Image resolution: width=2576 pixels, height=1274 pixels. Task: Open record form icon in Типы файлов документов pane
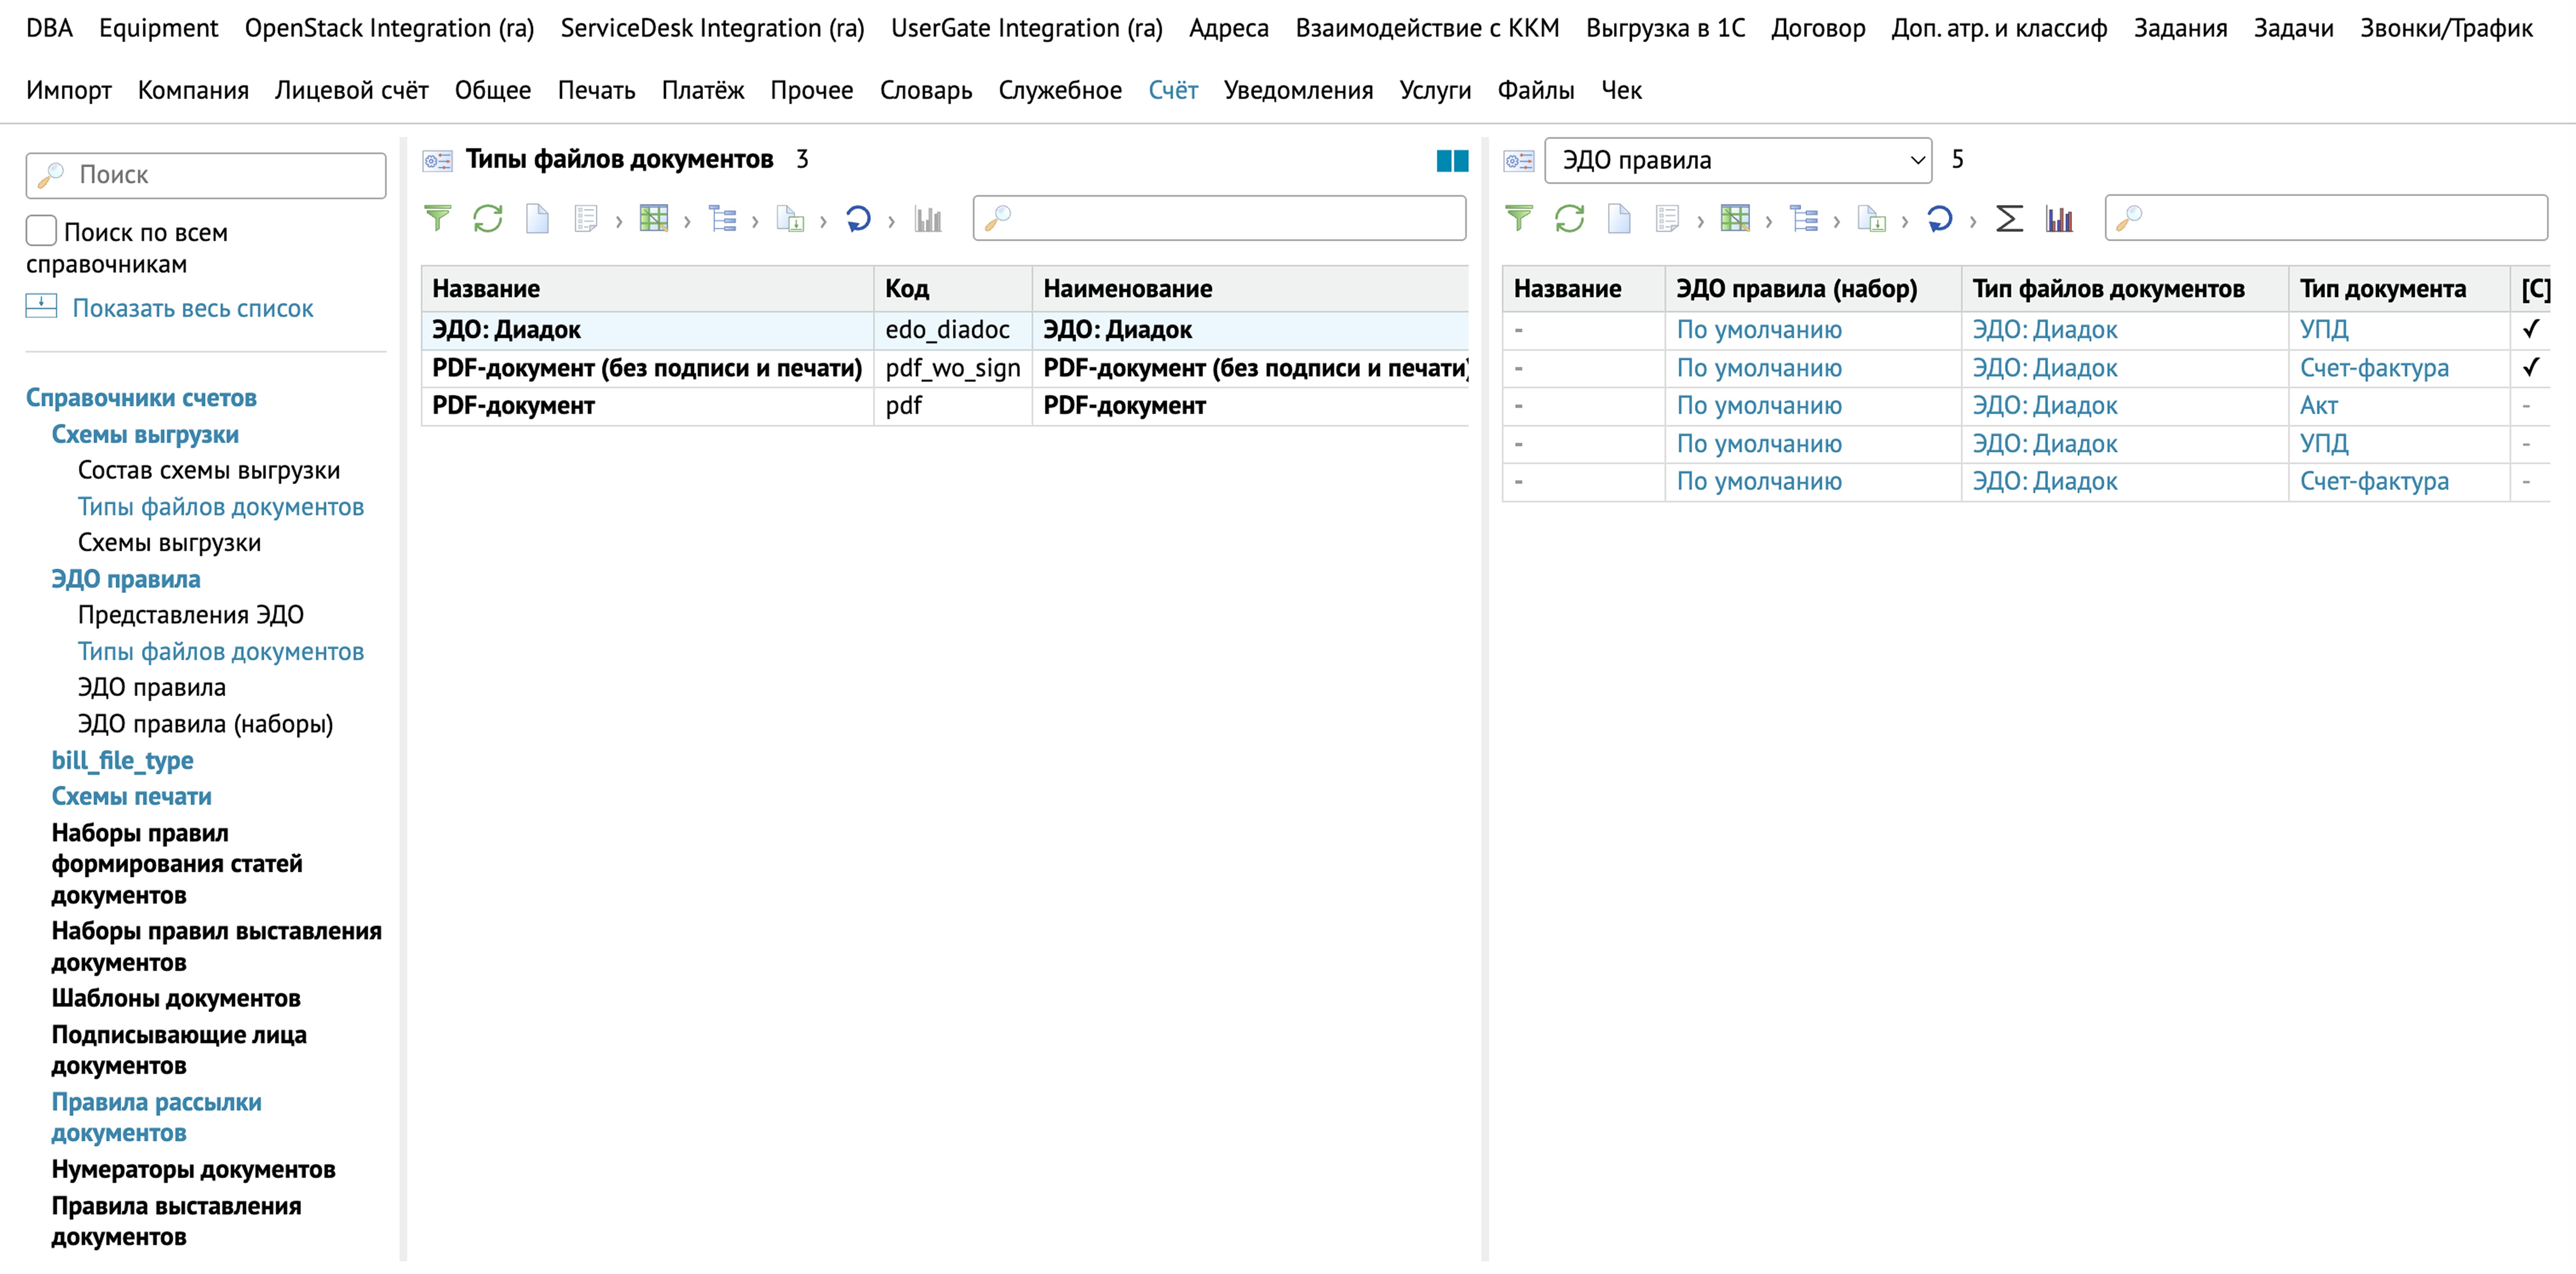click(x=586, y=218)
